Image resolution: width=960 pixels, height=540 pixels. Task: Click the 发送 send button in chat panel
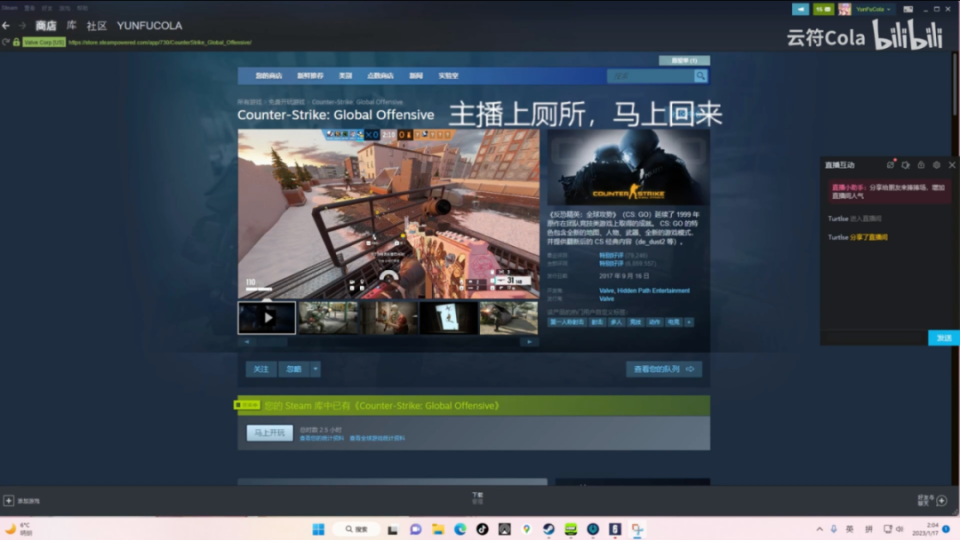click(x=944, y=338)
